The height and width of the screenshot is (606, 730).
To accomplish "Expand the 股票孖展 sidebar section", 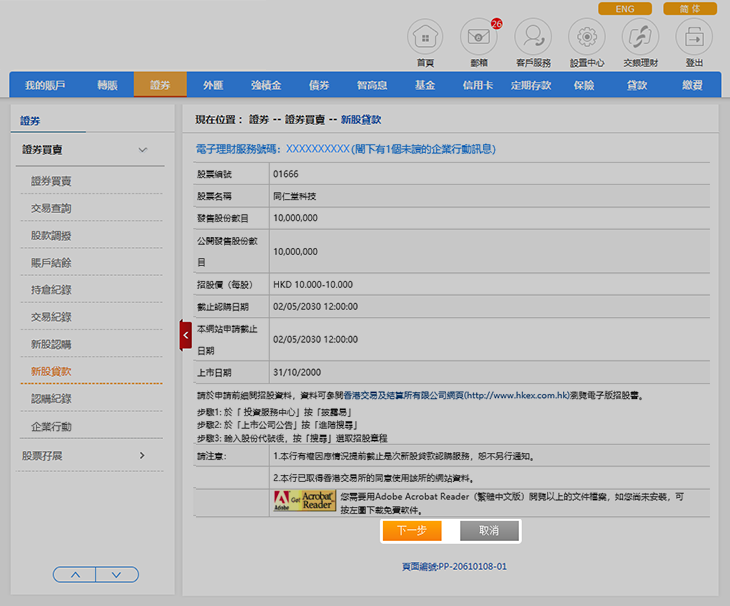I will tap(143, 456).
